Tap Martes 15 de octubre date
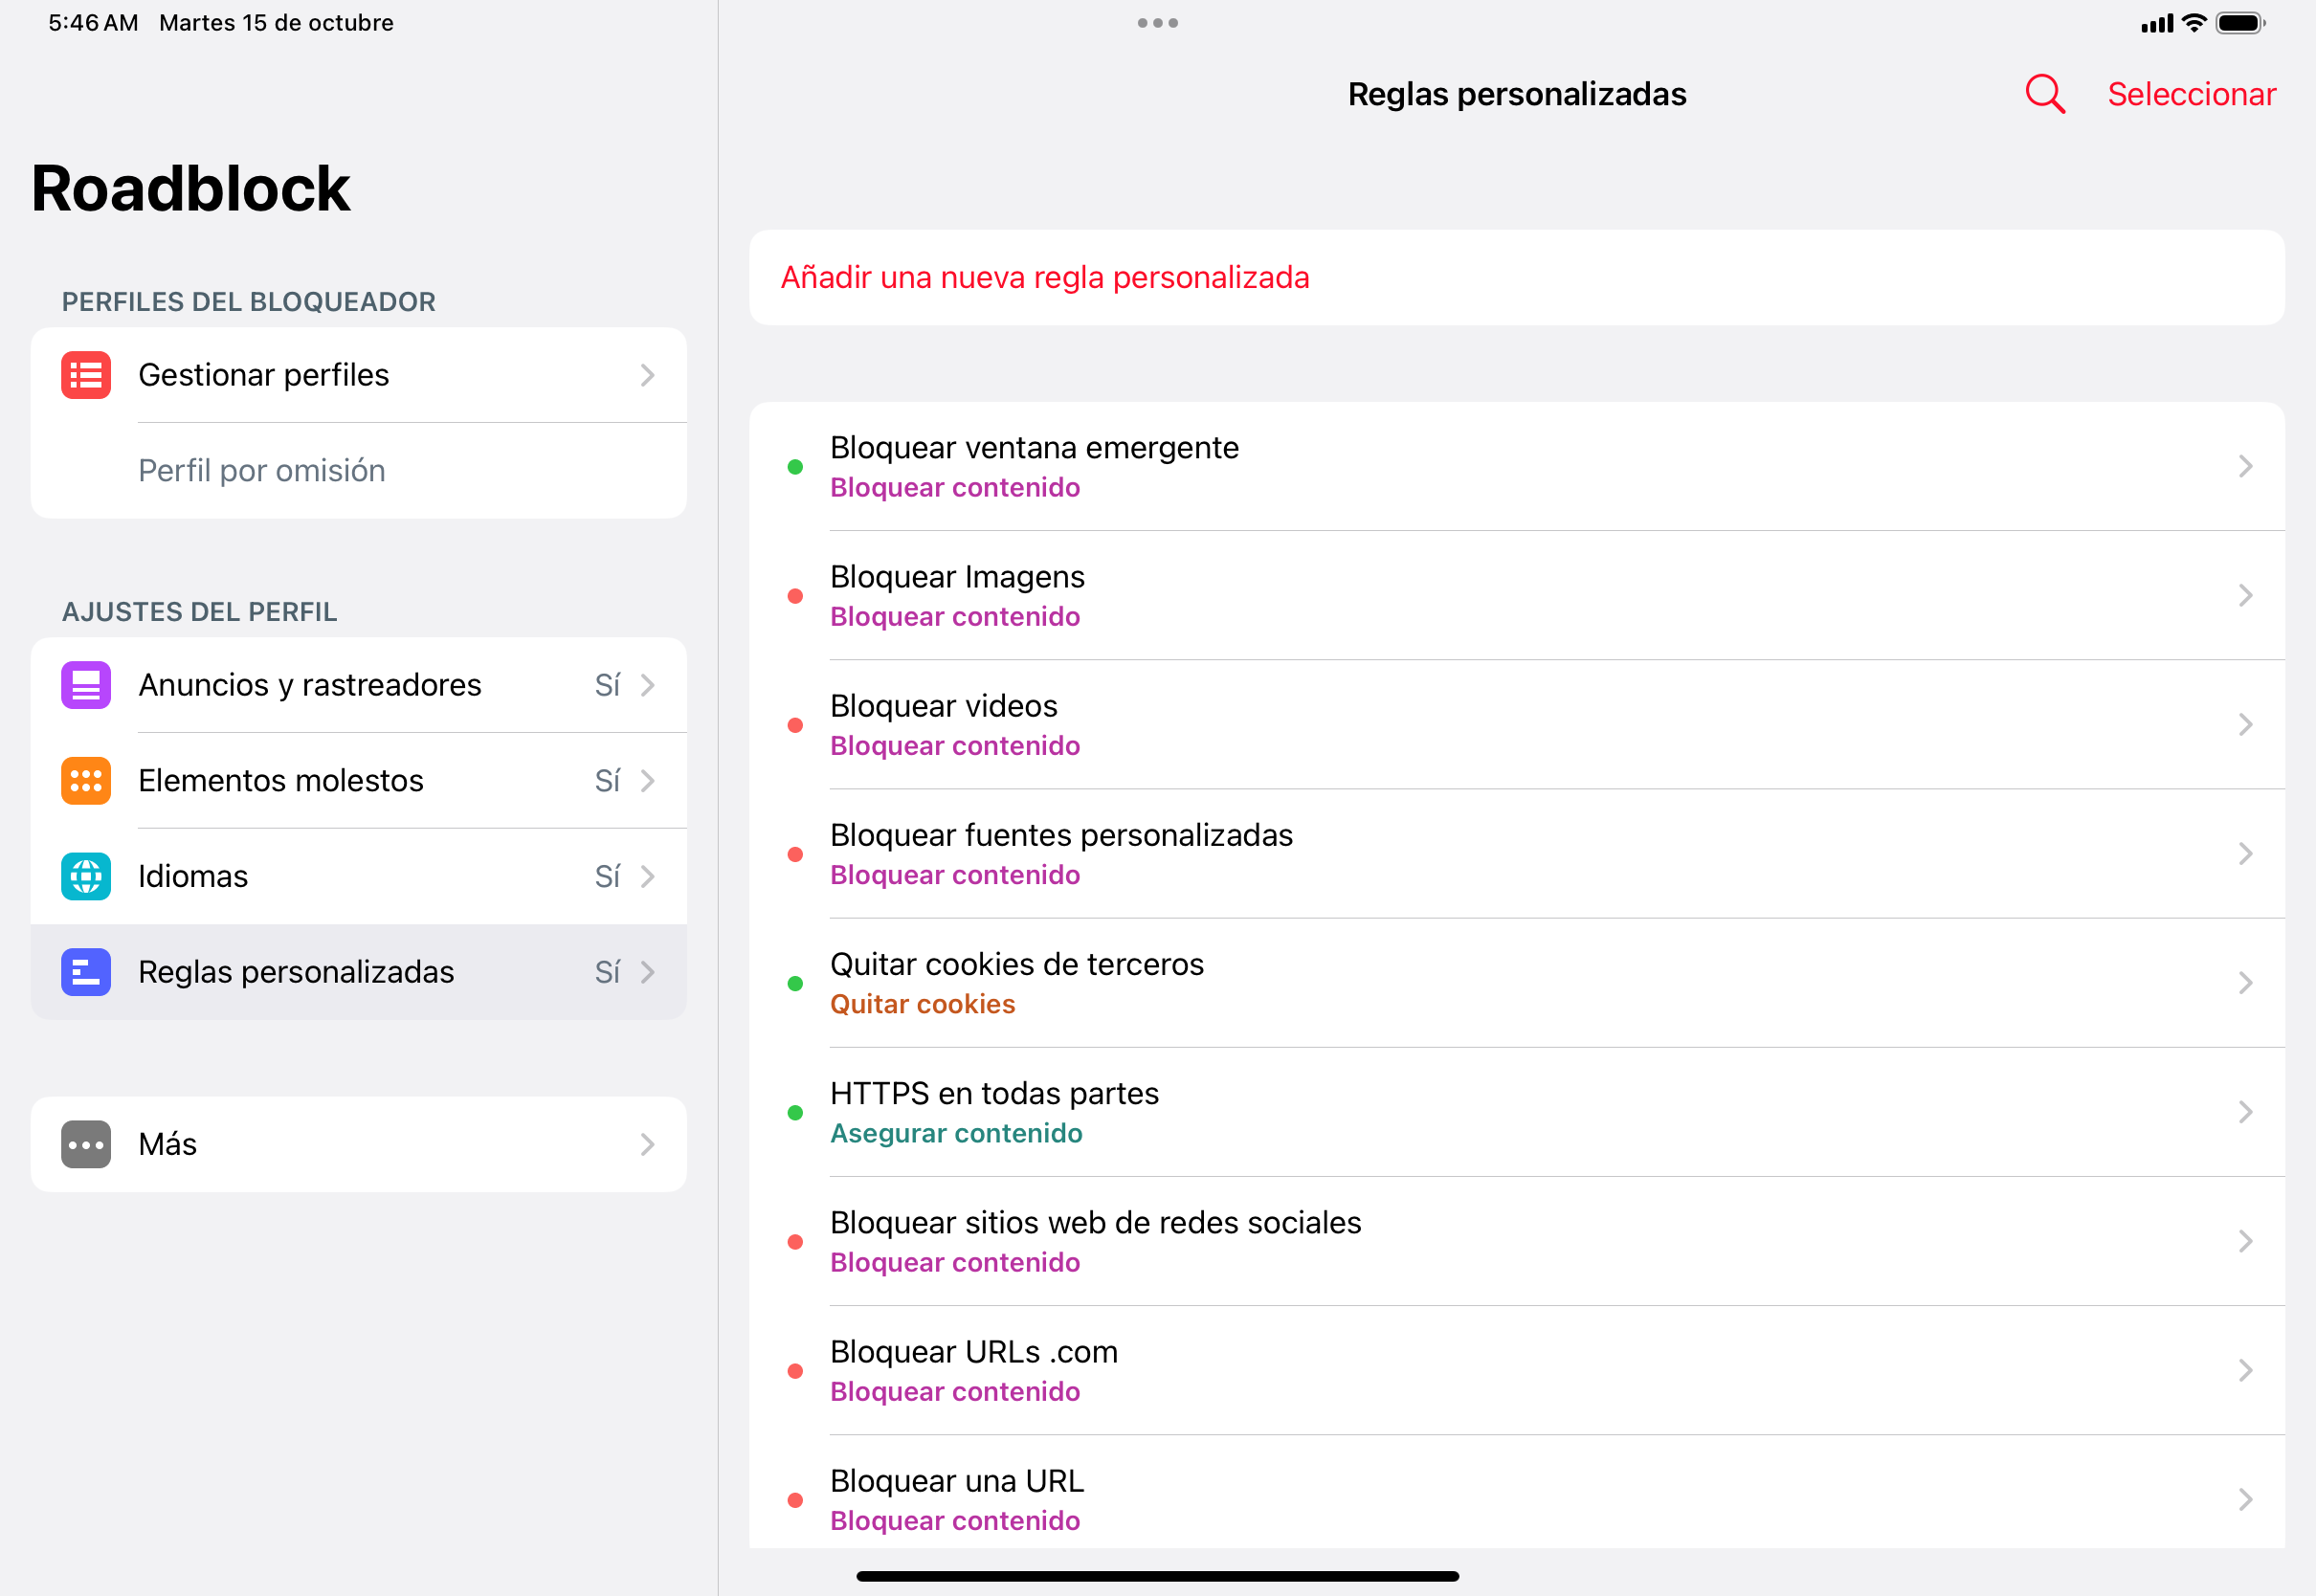The image size is (2316, 1596). point(276,23)
